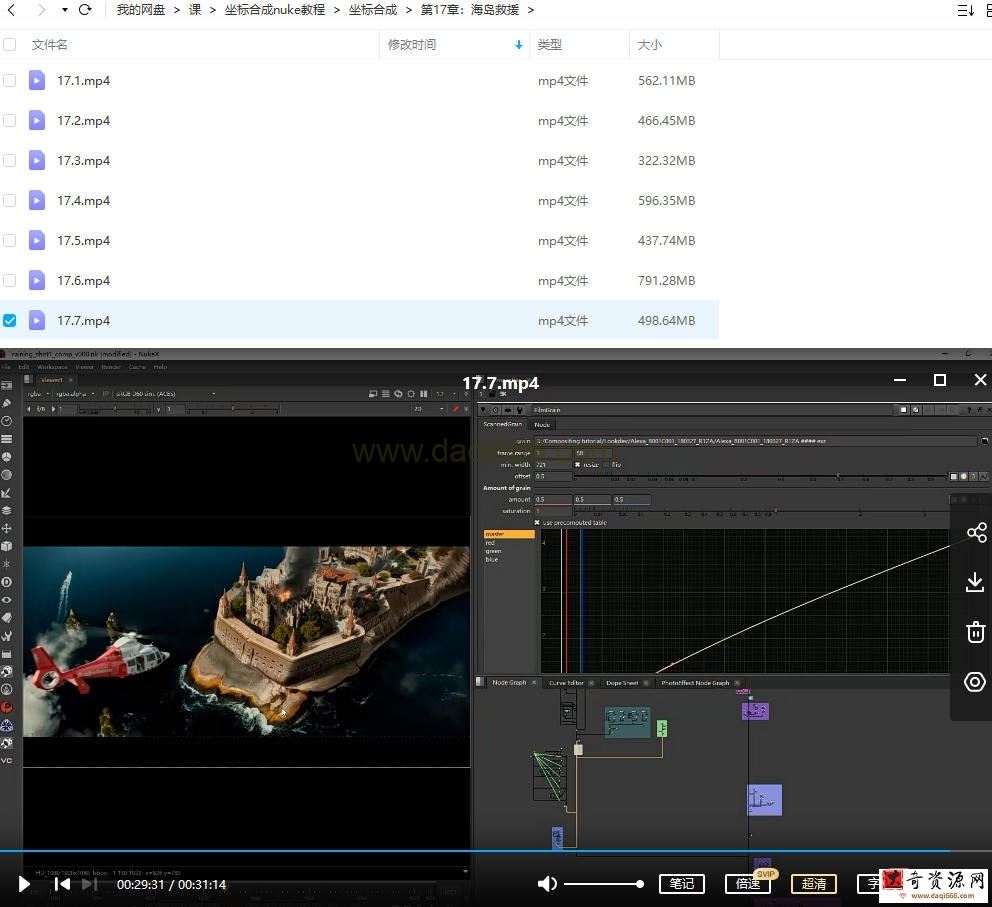The height and width of the screenshot is (907, 992).
Task: Mute the player volume speaker
Action: pyautogui.click(x=547, y=884)
